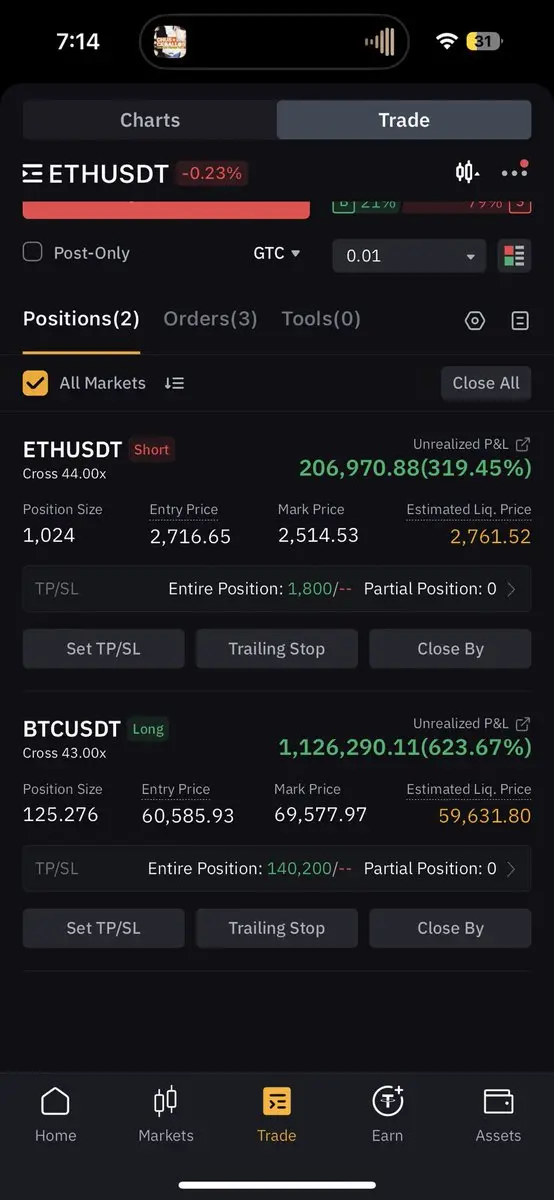Enable the Post-Only checkbox
The image size is (554, 1200).
point(33,252)
